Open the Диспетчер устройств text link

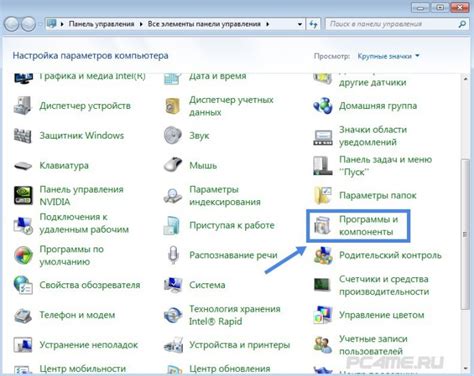pos(85,106)
